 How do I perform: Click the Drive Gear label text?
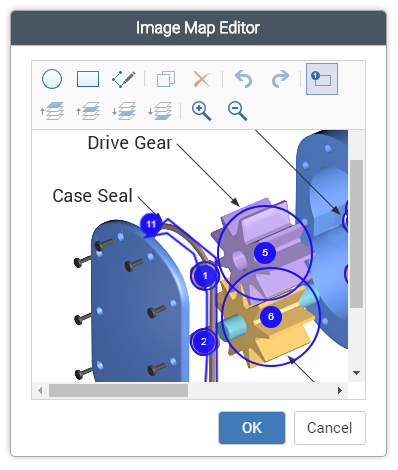coord(130,143)
